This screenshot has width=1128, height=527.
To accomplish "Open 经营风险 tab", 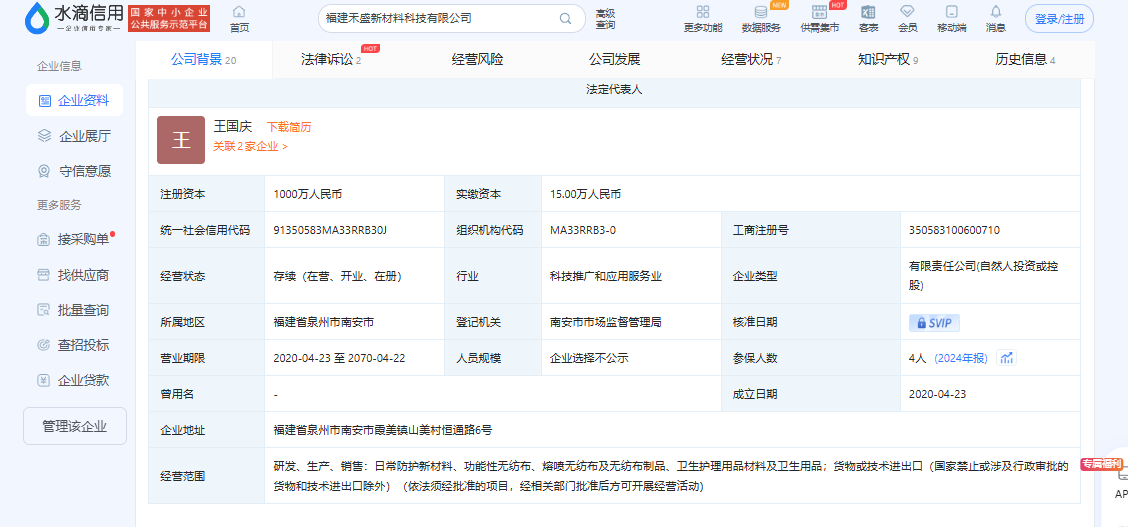I will click(x=477, y=60).
